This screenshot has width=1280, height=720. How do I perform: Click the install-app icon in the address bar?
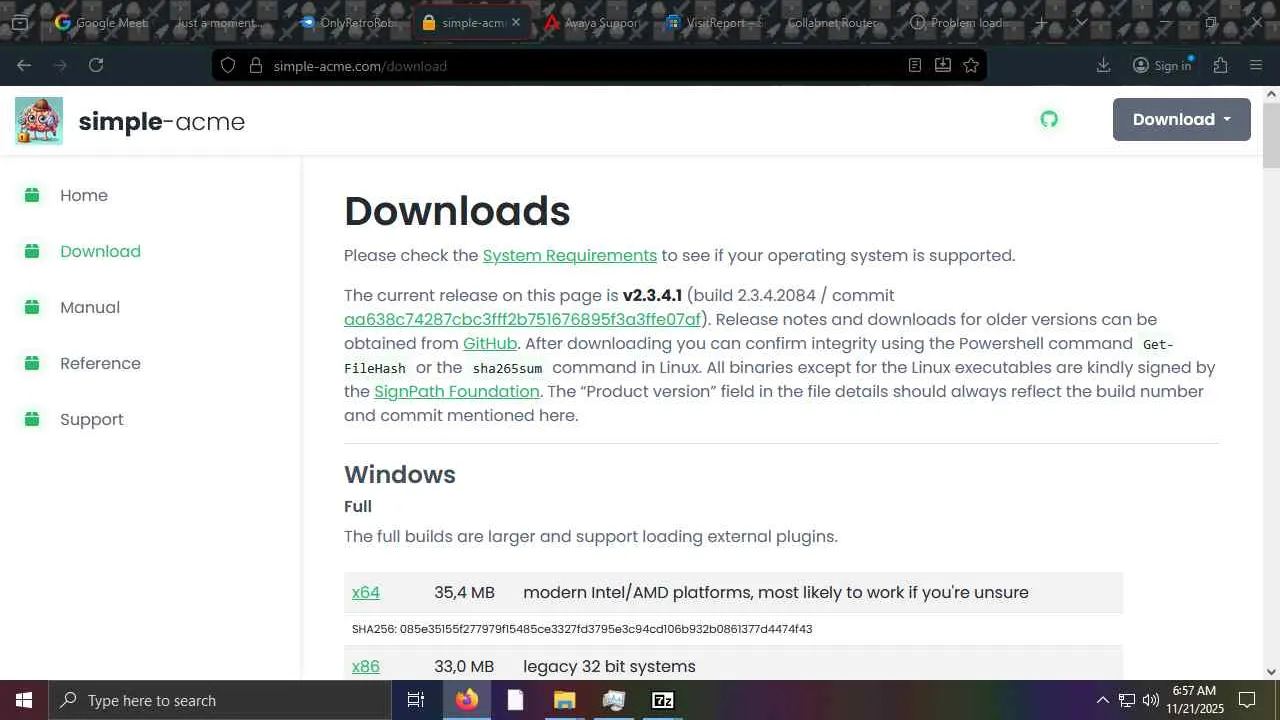pos(943,65)
